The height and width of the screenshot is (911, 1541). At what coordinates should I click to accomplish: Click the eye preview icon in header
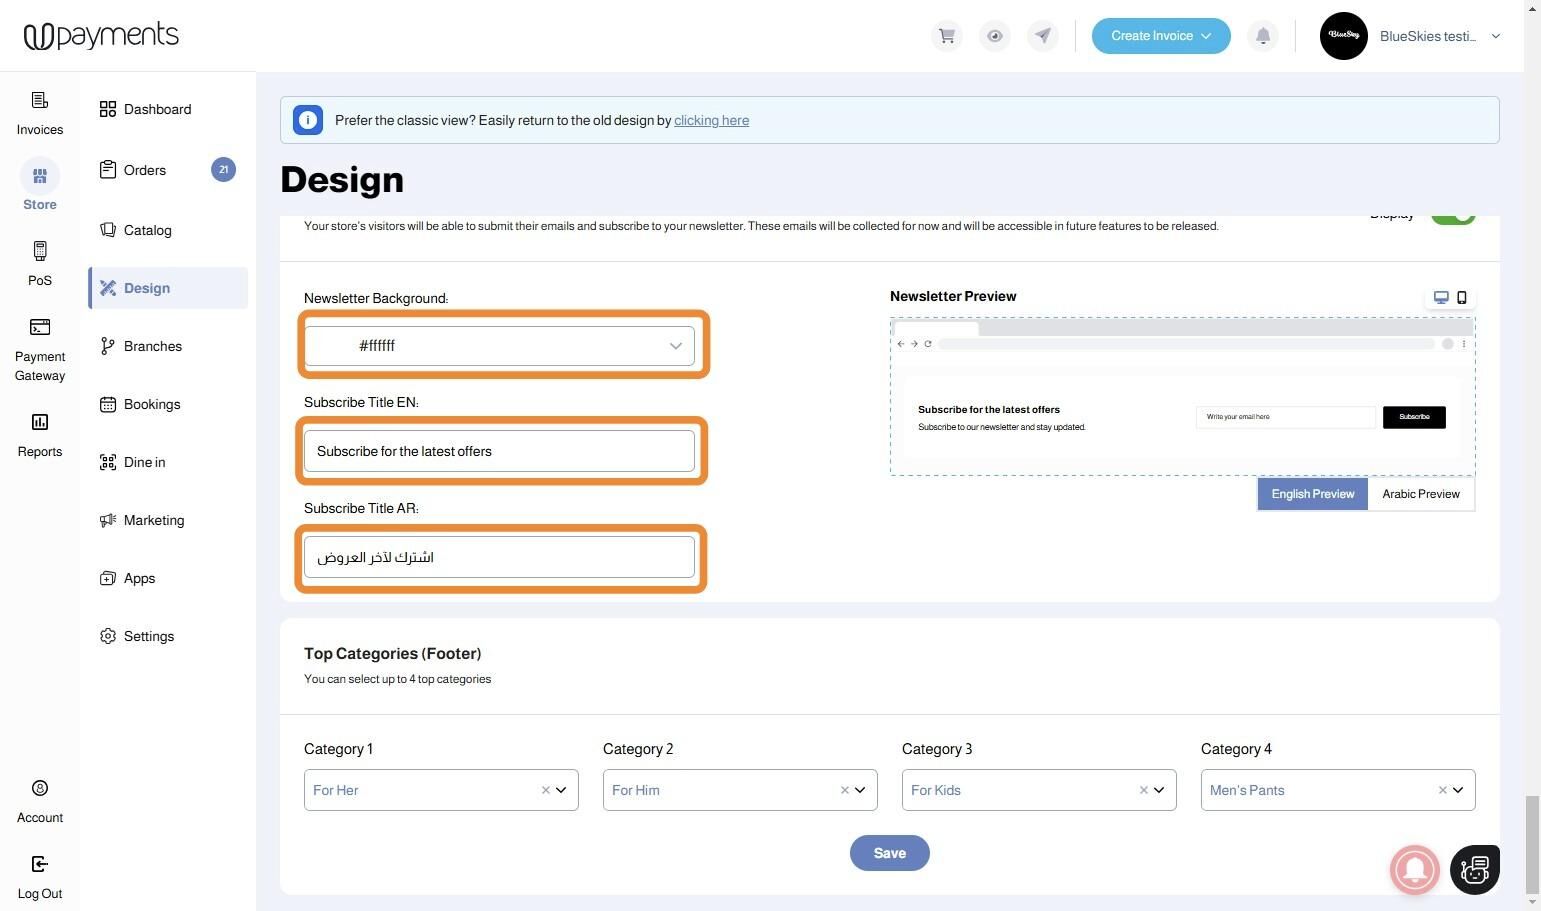tap(994, 36)
